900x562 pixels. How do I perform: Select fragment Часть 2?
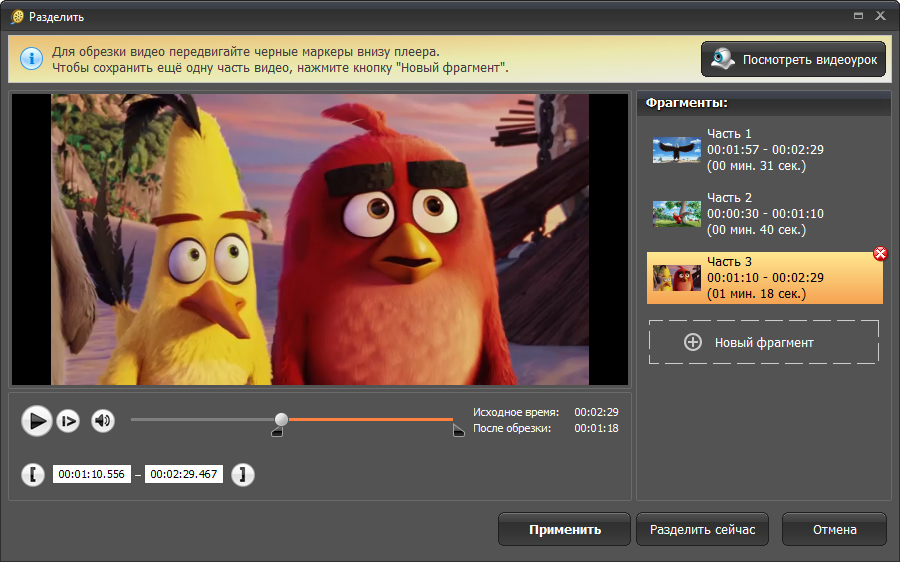point(764,213)
